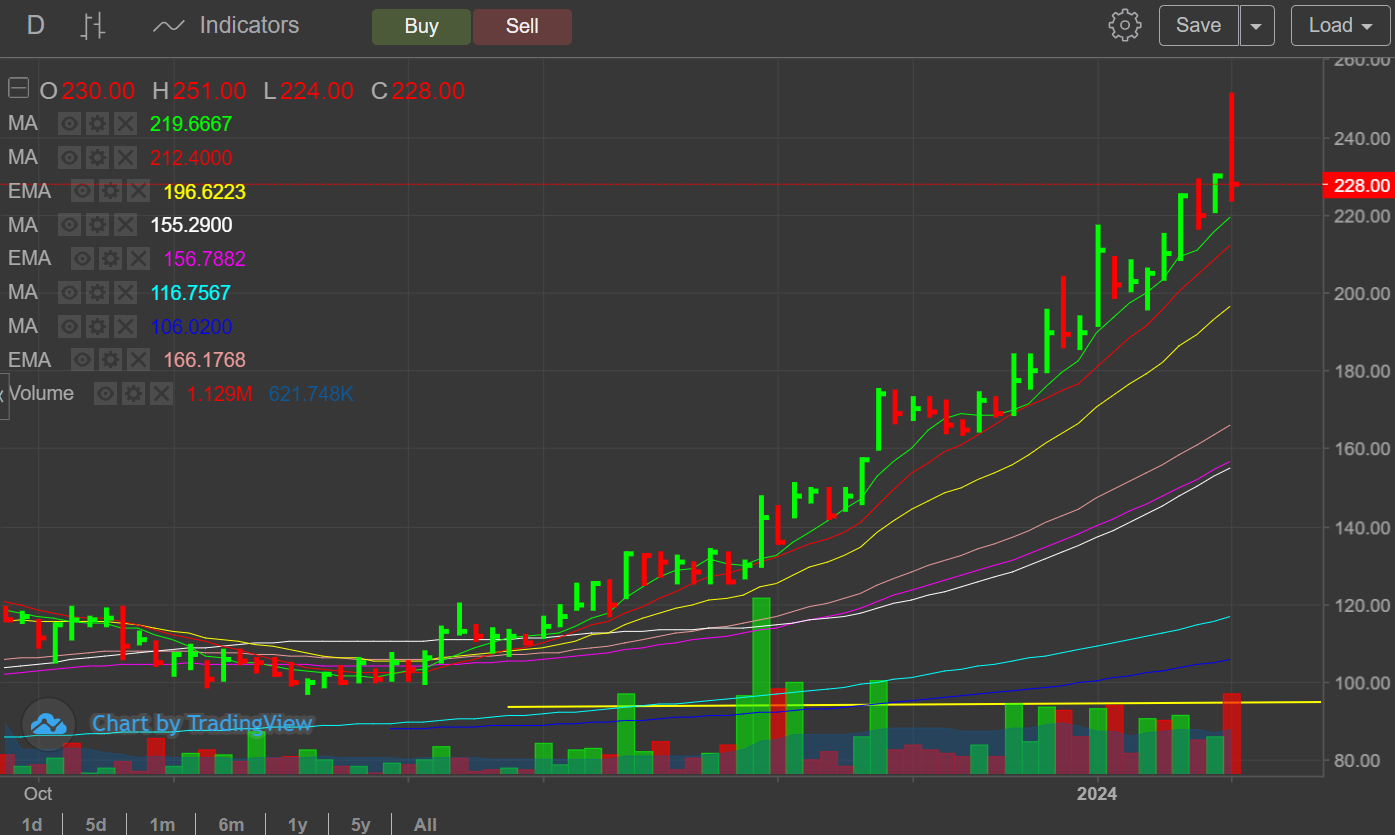Click the TradingView cloud logo
The width and height of the screenshot is (1395, 835).
48,723
